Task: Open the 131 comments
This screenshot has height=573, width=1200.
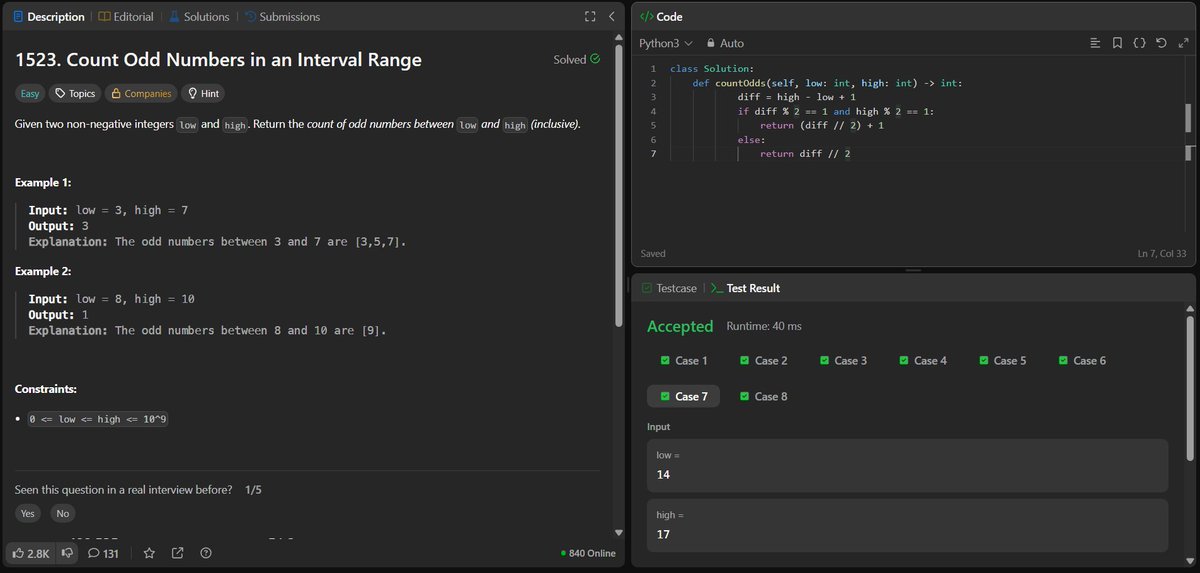Action: 104,553
